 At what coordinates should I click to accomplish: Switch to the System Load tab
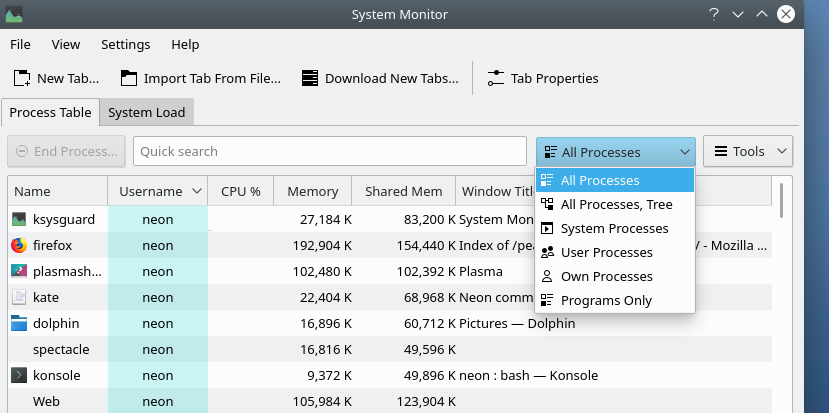[146, 113]
